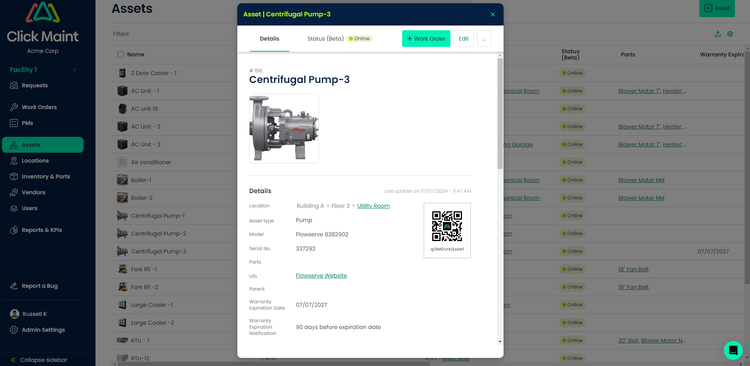
Task: Open the Filters panel
Action: (x=121, y=34)
